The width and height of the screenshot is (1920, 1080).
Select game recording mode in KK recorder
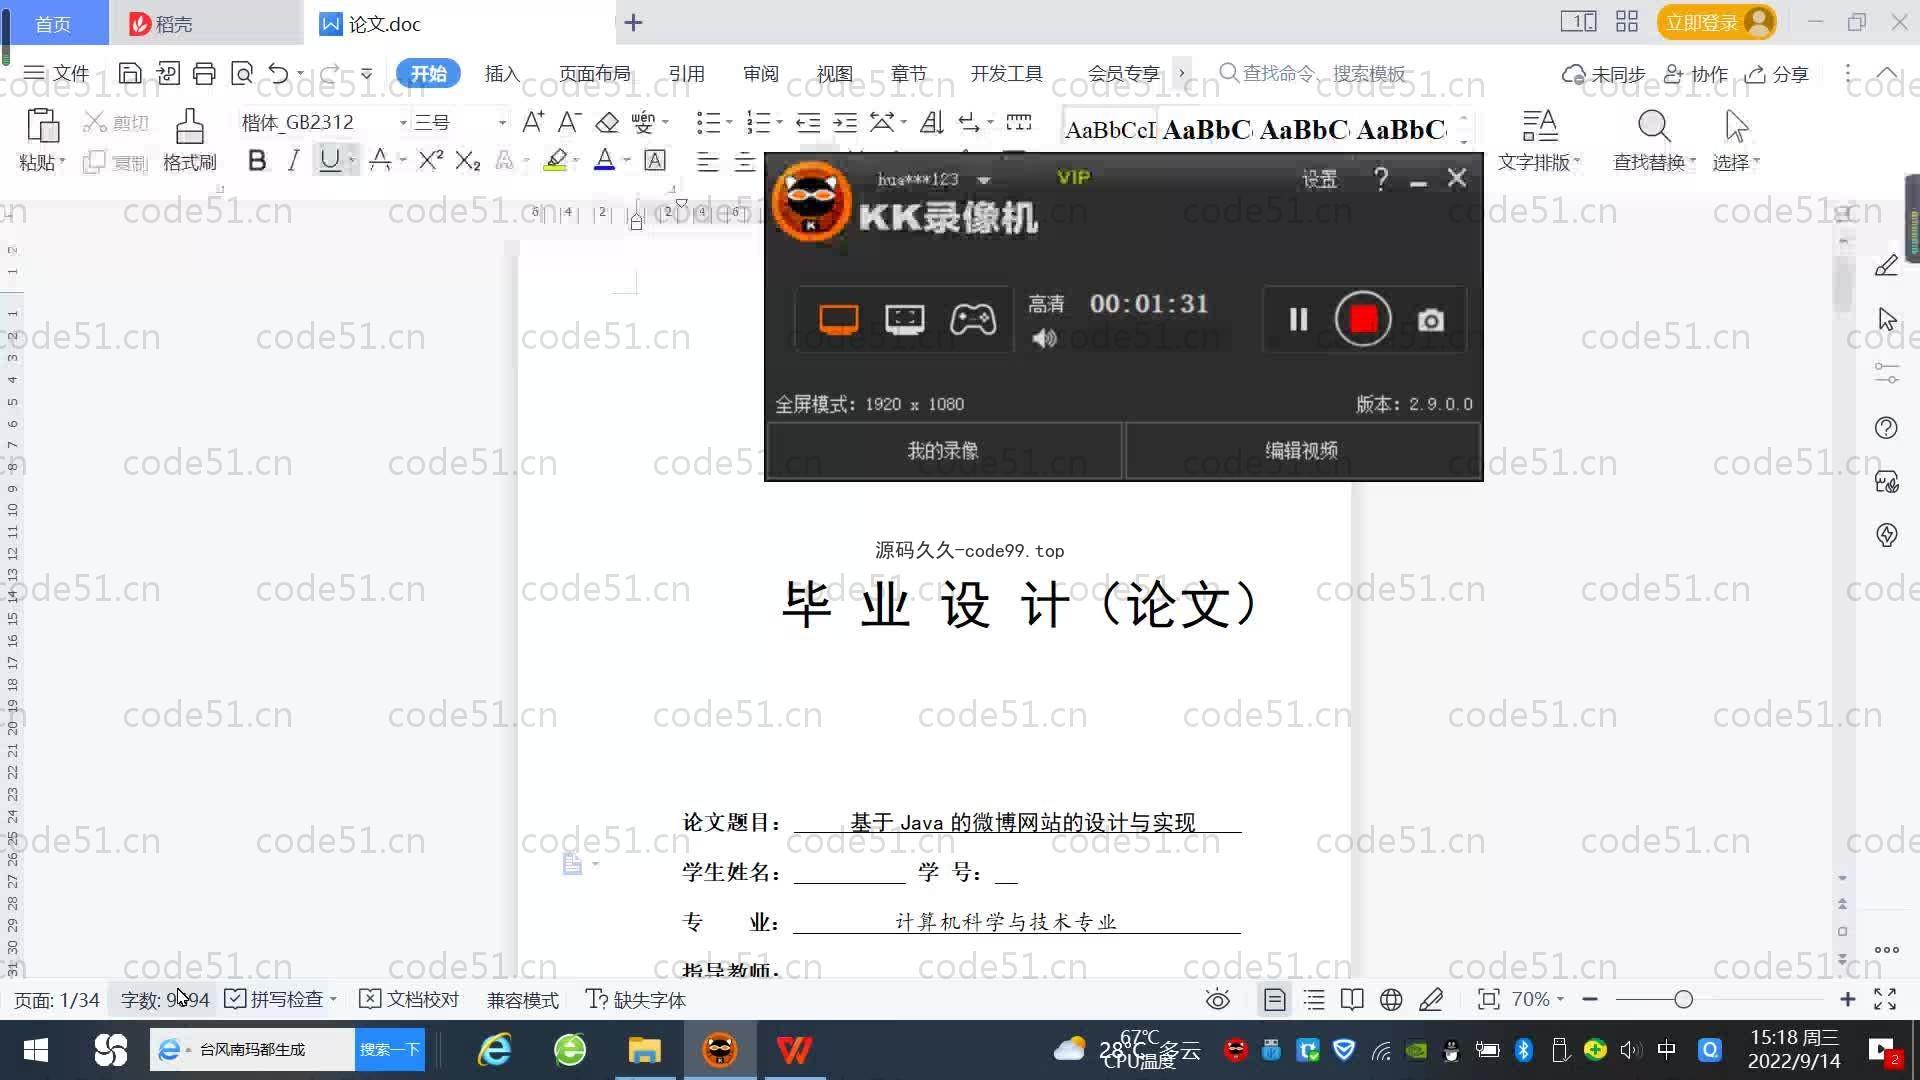(972, 319)
